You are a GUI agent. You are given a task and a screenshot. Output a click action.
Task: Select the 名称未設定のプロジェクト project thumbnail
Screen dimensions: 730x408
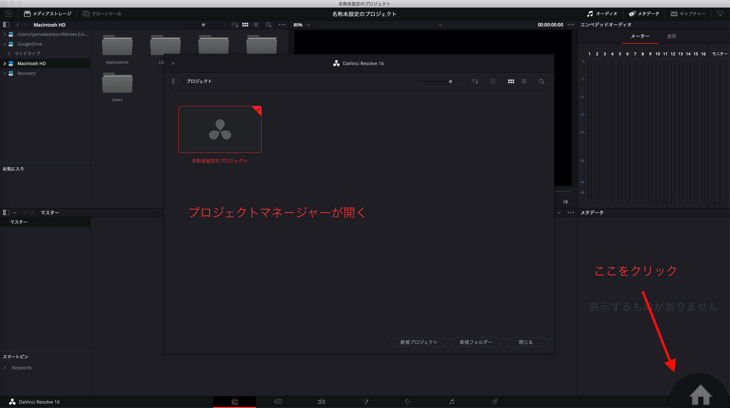(x=220, y=129)
